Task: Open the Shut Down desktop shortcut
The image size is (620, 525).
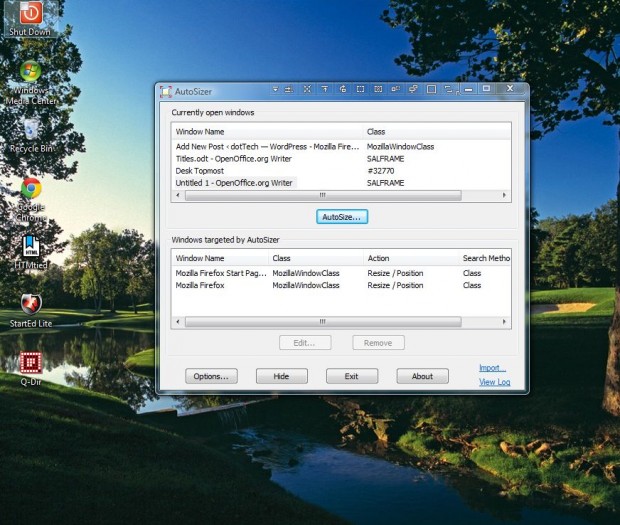Action: click(31, 15)
